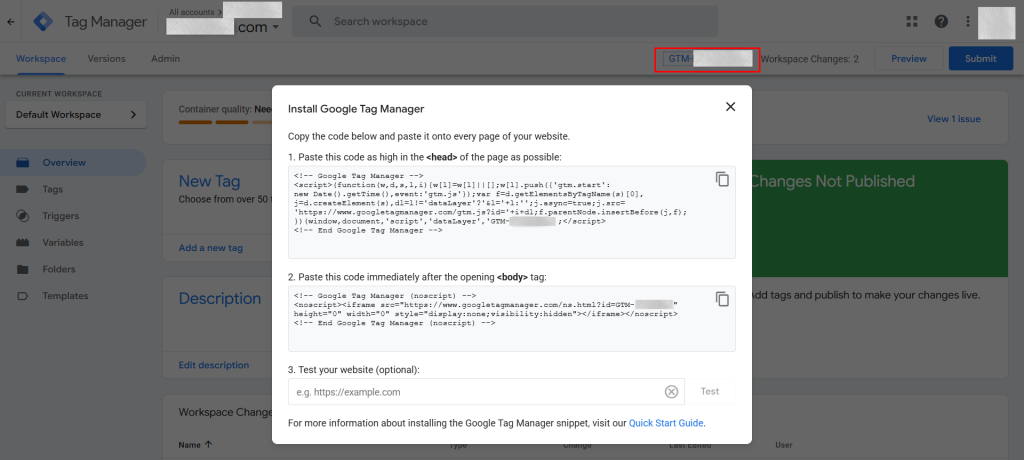Screen dimensions: 1024x460
Task: Click the Description card heading
Action: pos(220,299)
